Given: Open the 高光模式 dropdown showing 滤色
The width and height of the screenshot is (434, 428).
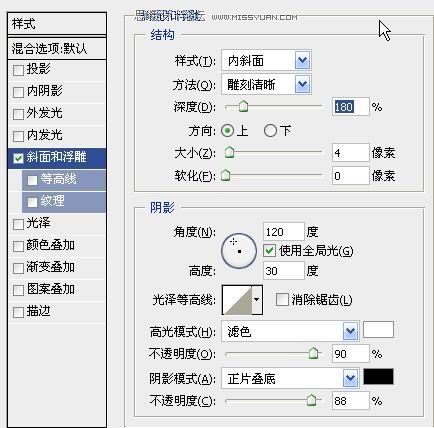Looking at the screenshot, I should 290,331.
